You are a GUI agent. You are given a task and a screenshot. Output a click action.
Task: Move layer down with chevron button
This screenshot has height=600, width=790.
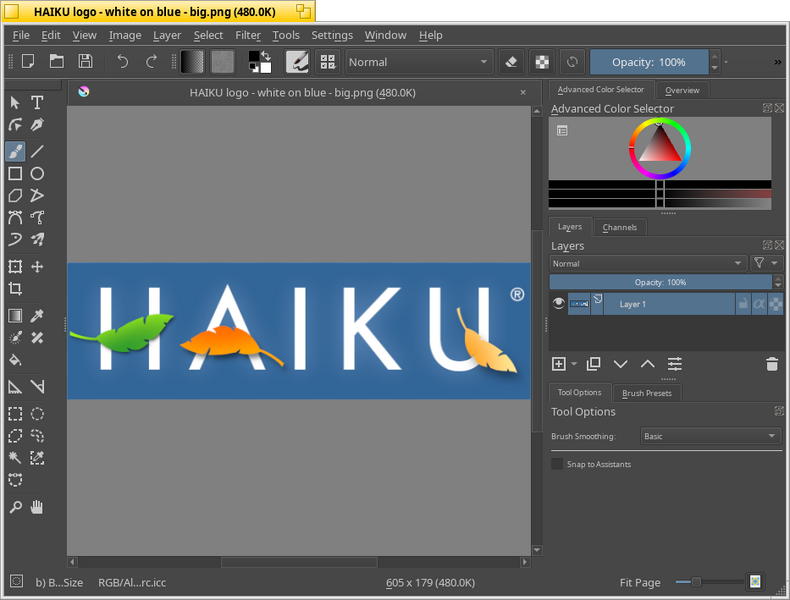(x=620, y=364)
